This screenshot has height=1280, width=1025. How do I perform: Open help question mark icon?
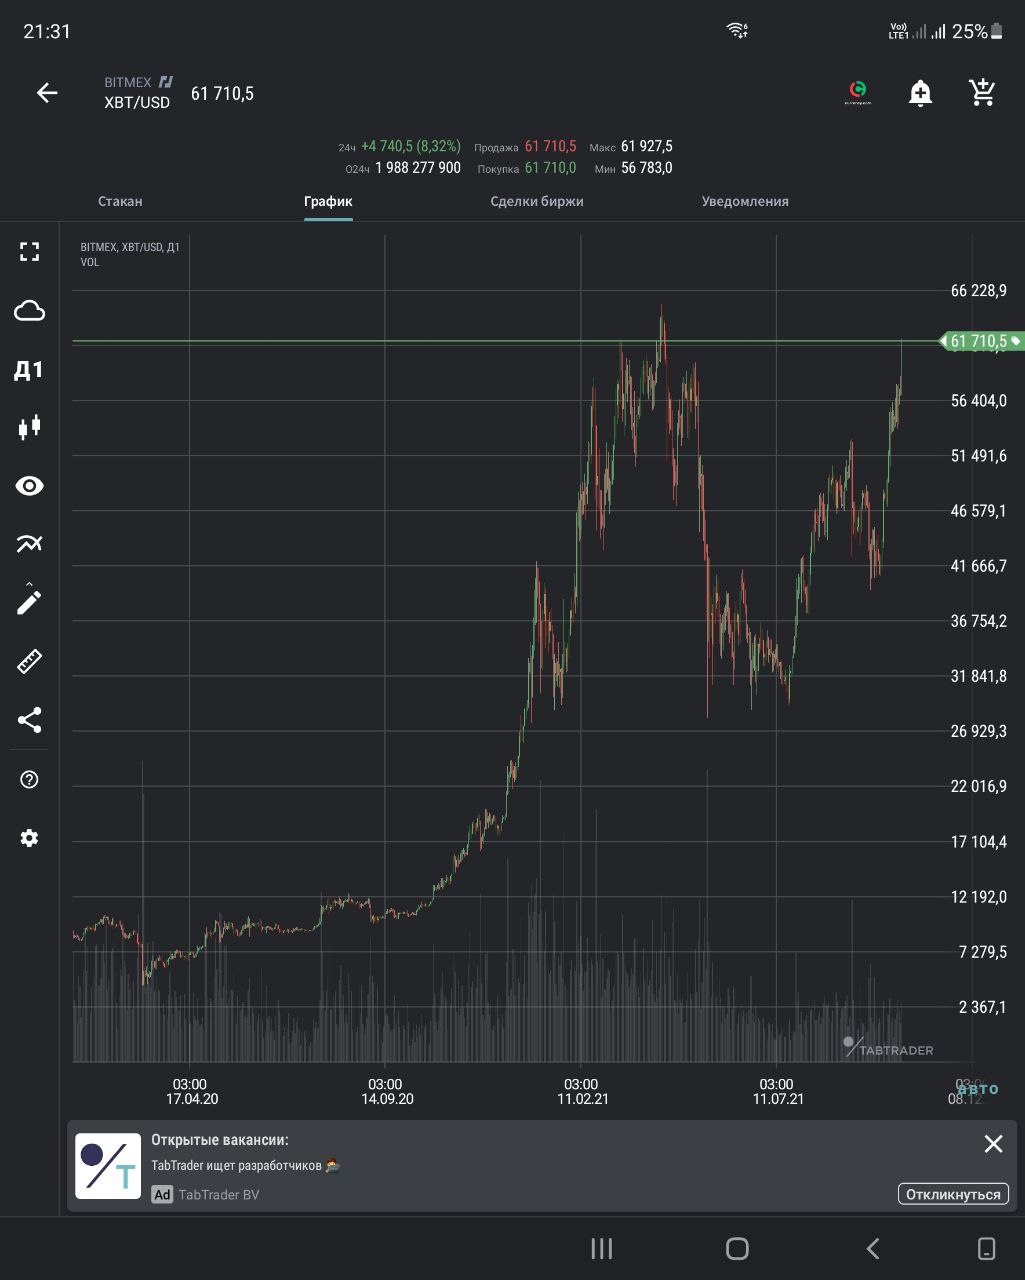click(29, 780)
